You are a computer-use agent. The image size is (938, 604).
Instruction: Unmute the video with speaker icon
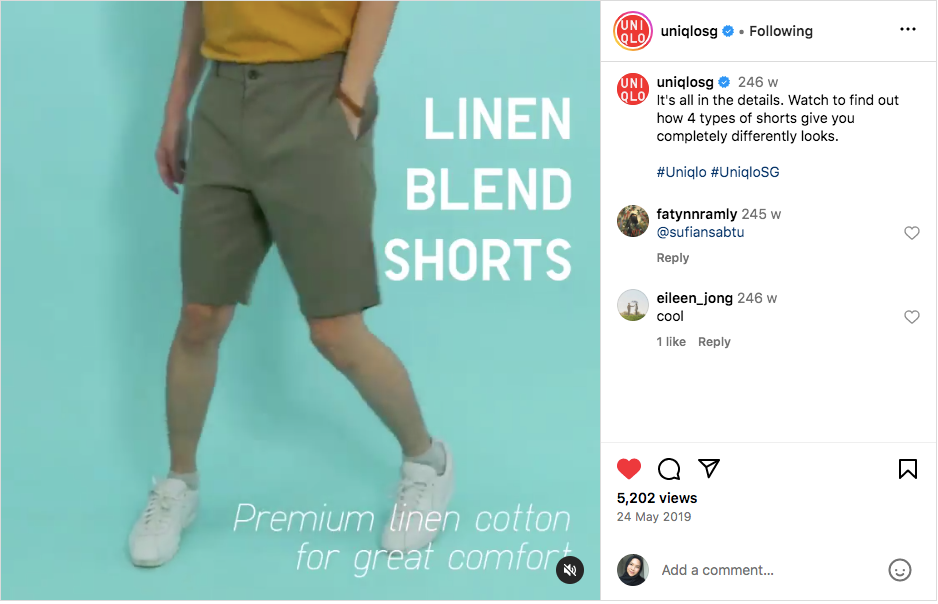[x=570, y=570]
